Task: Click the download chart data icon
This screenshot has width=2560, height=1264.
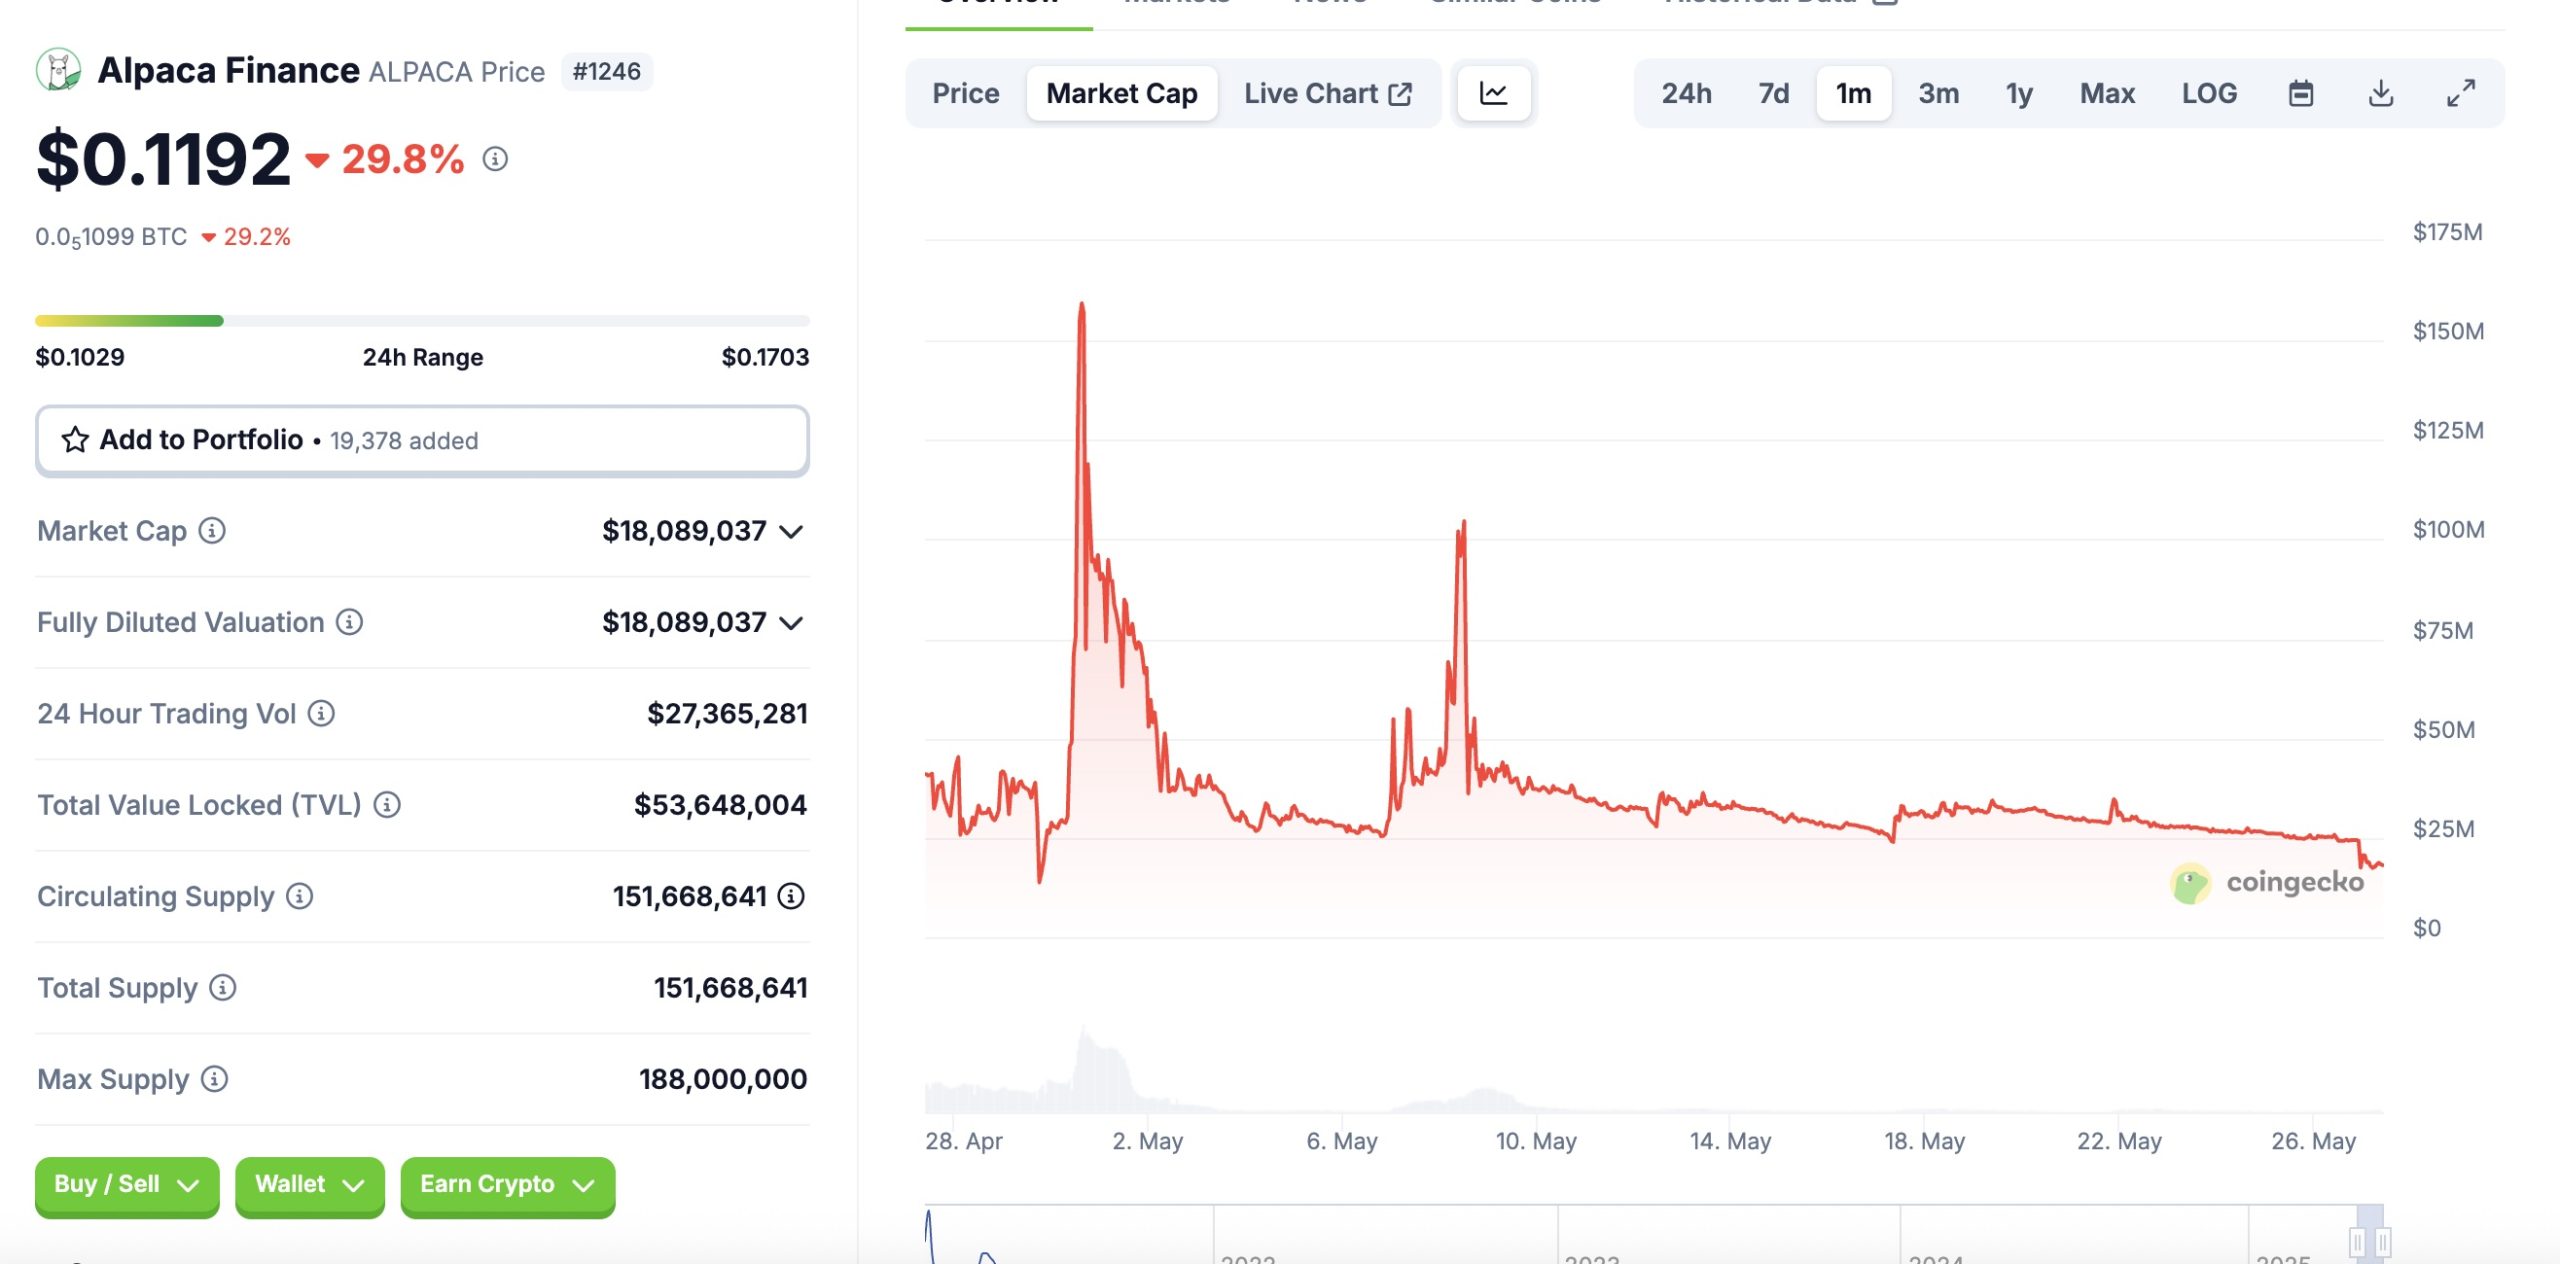Action: coord(2381,93)
